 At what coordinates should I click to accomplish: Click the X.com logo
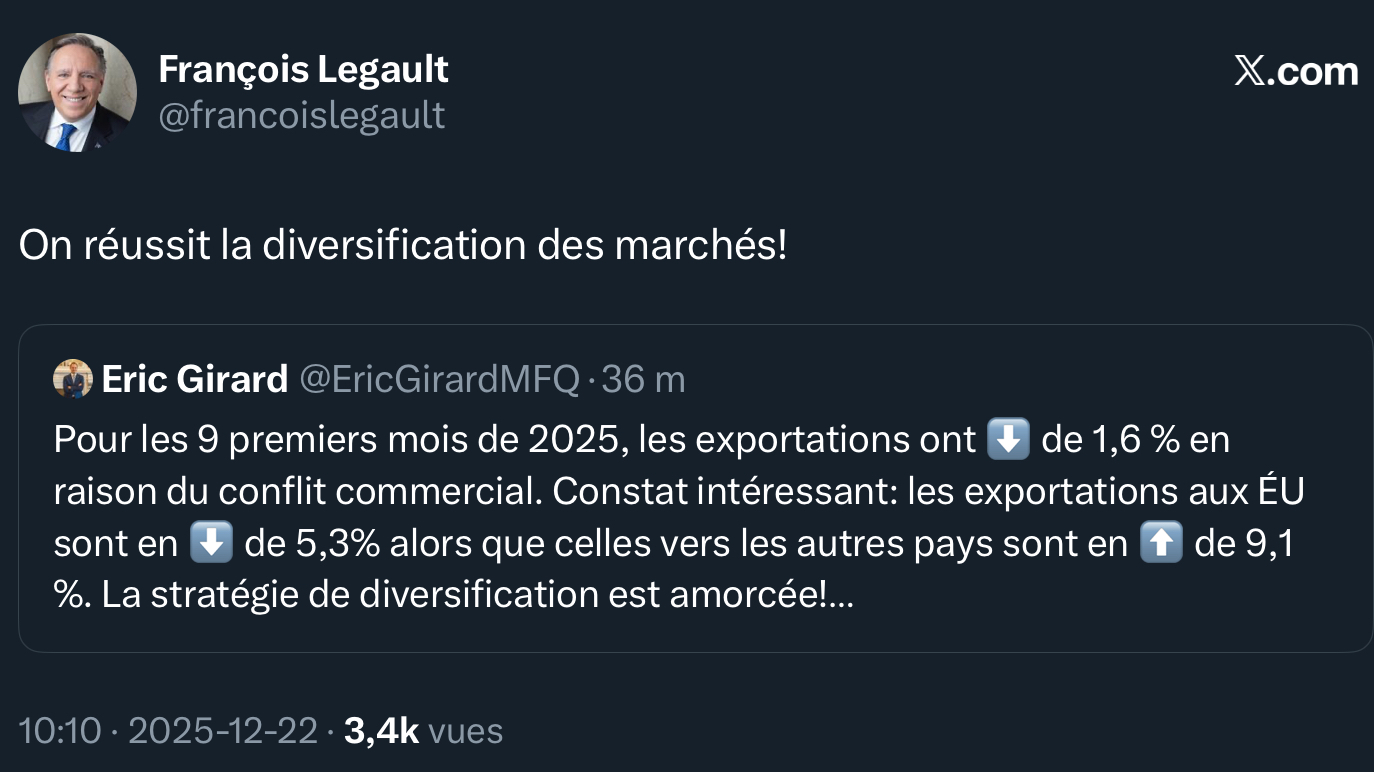click(1296, 72)
